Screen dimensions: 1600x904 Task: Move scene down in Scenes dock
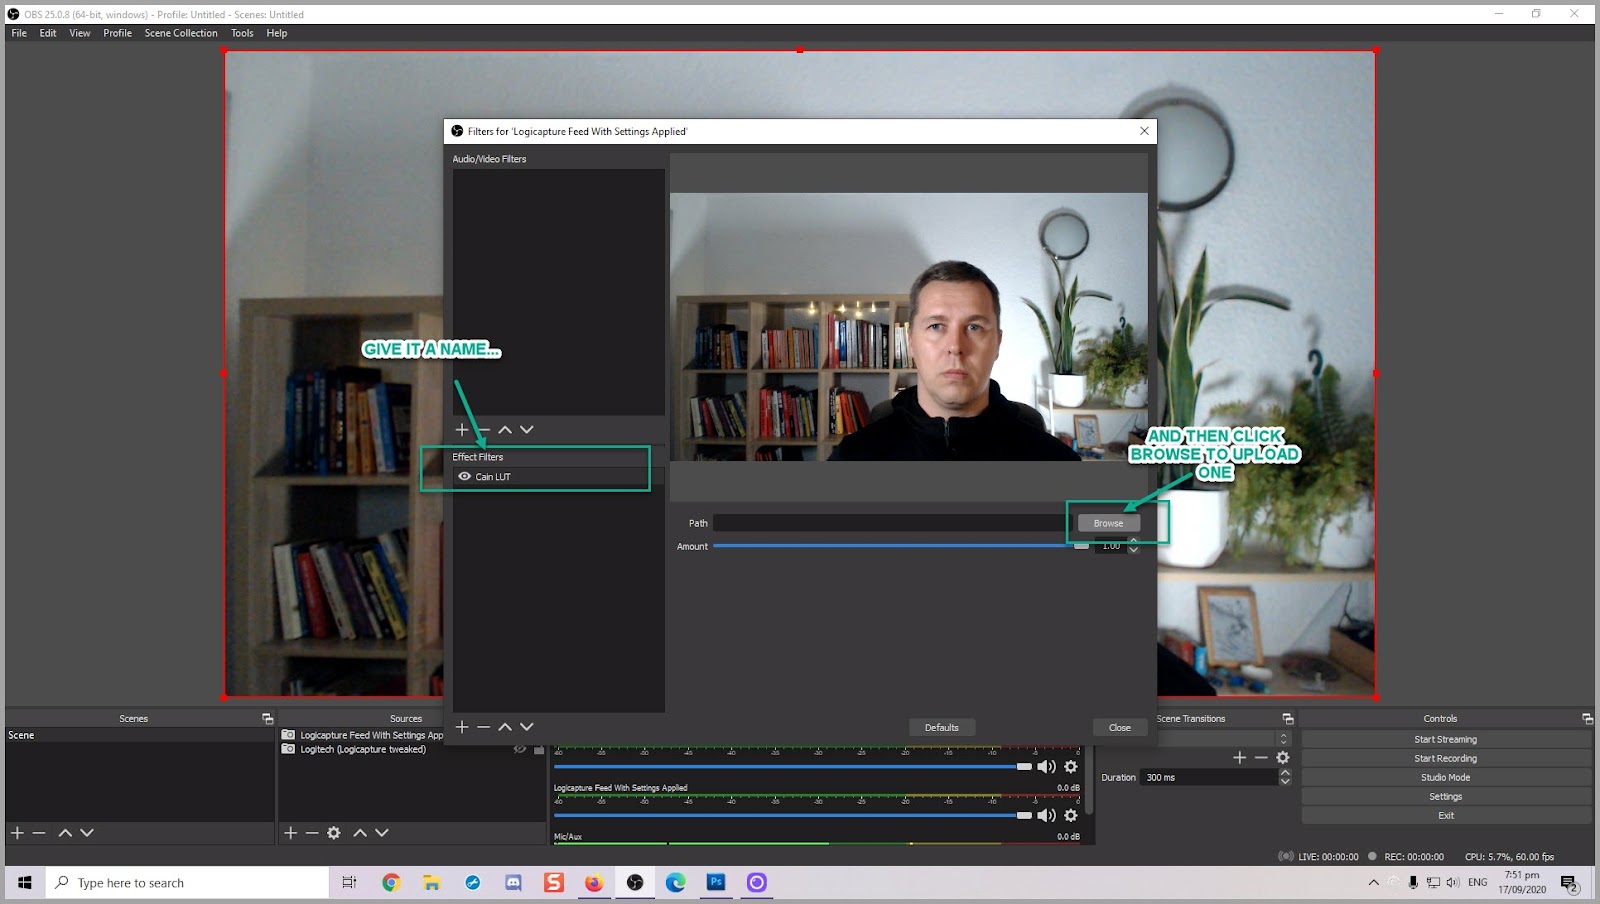click(87, 833)
